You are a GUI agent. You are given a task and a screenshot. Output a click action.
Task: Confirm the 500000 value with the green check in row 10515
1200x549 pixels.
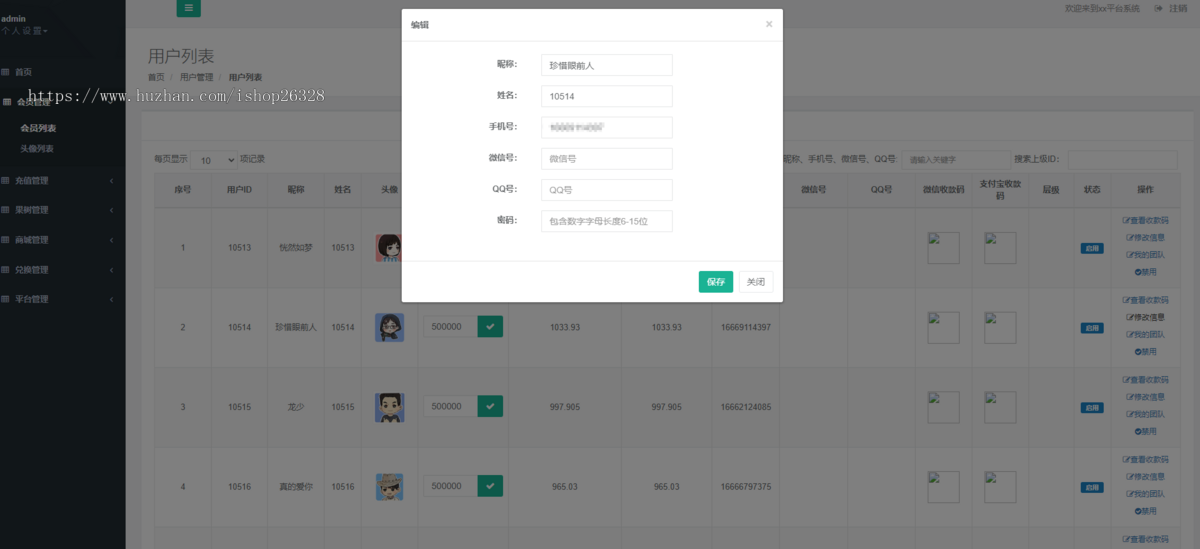tap(490, 406)
